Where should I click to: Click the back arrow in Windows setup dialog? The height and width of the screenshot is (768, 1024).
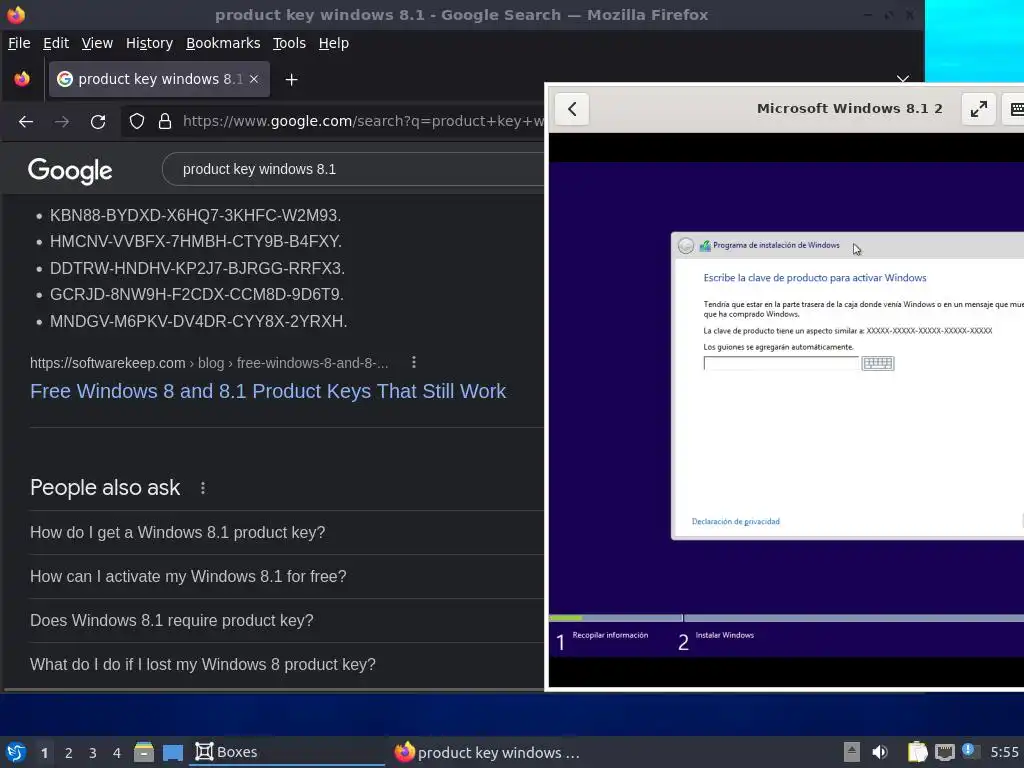tap(686, 246)
